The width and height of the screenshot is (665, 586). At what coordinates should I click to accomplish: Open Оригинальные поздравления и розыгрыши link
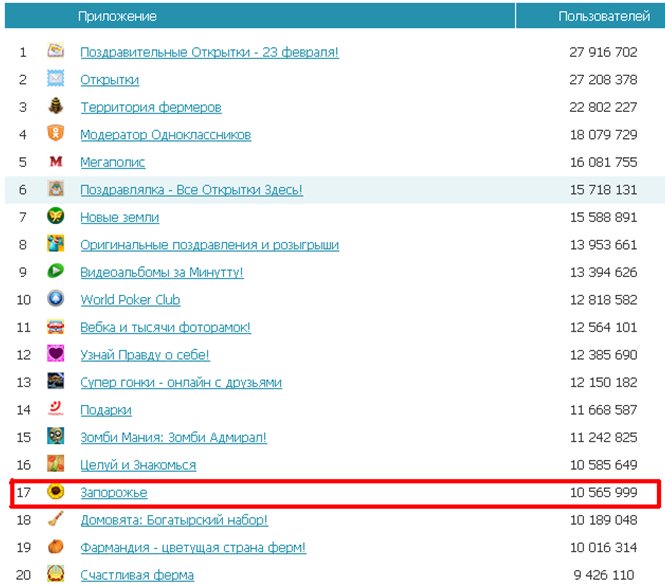[210, 245]
